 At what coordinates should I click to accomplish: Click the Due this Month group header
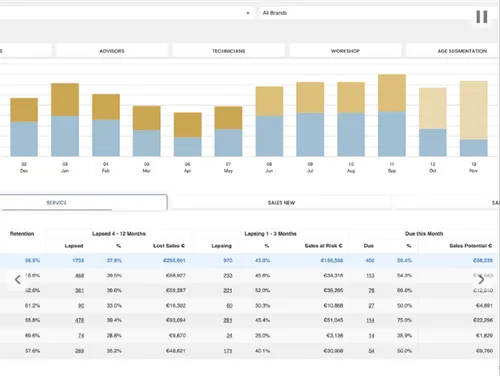(424, 234)
